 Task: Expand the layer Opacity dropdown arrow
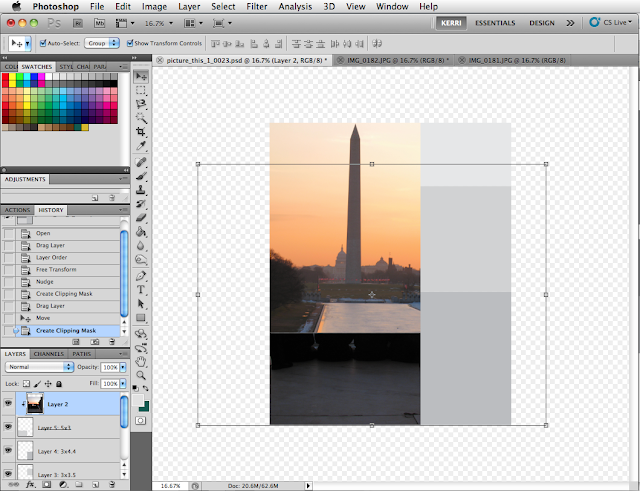(125, 367)
